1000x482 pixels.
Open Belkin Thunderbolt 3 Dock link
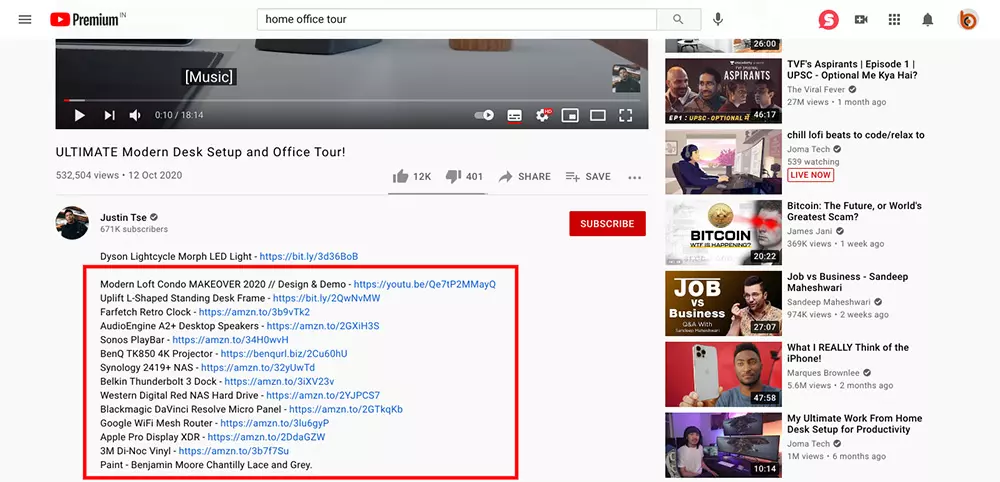(x=279, y=382)
